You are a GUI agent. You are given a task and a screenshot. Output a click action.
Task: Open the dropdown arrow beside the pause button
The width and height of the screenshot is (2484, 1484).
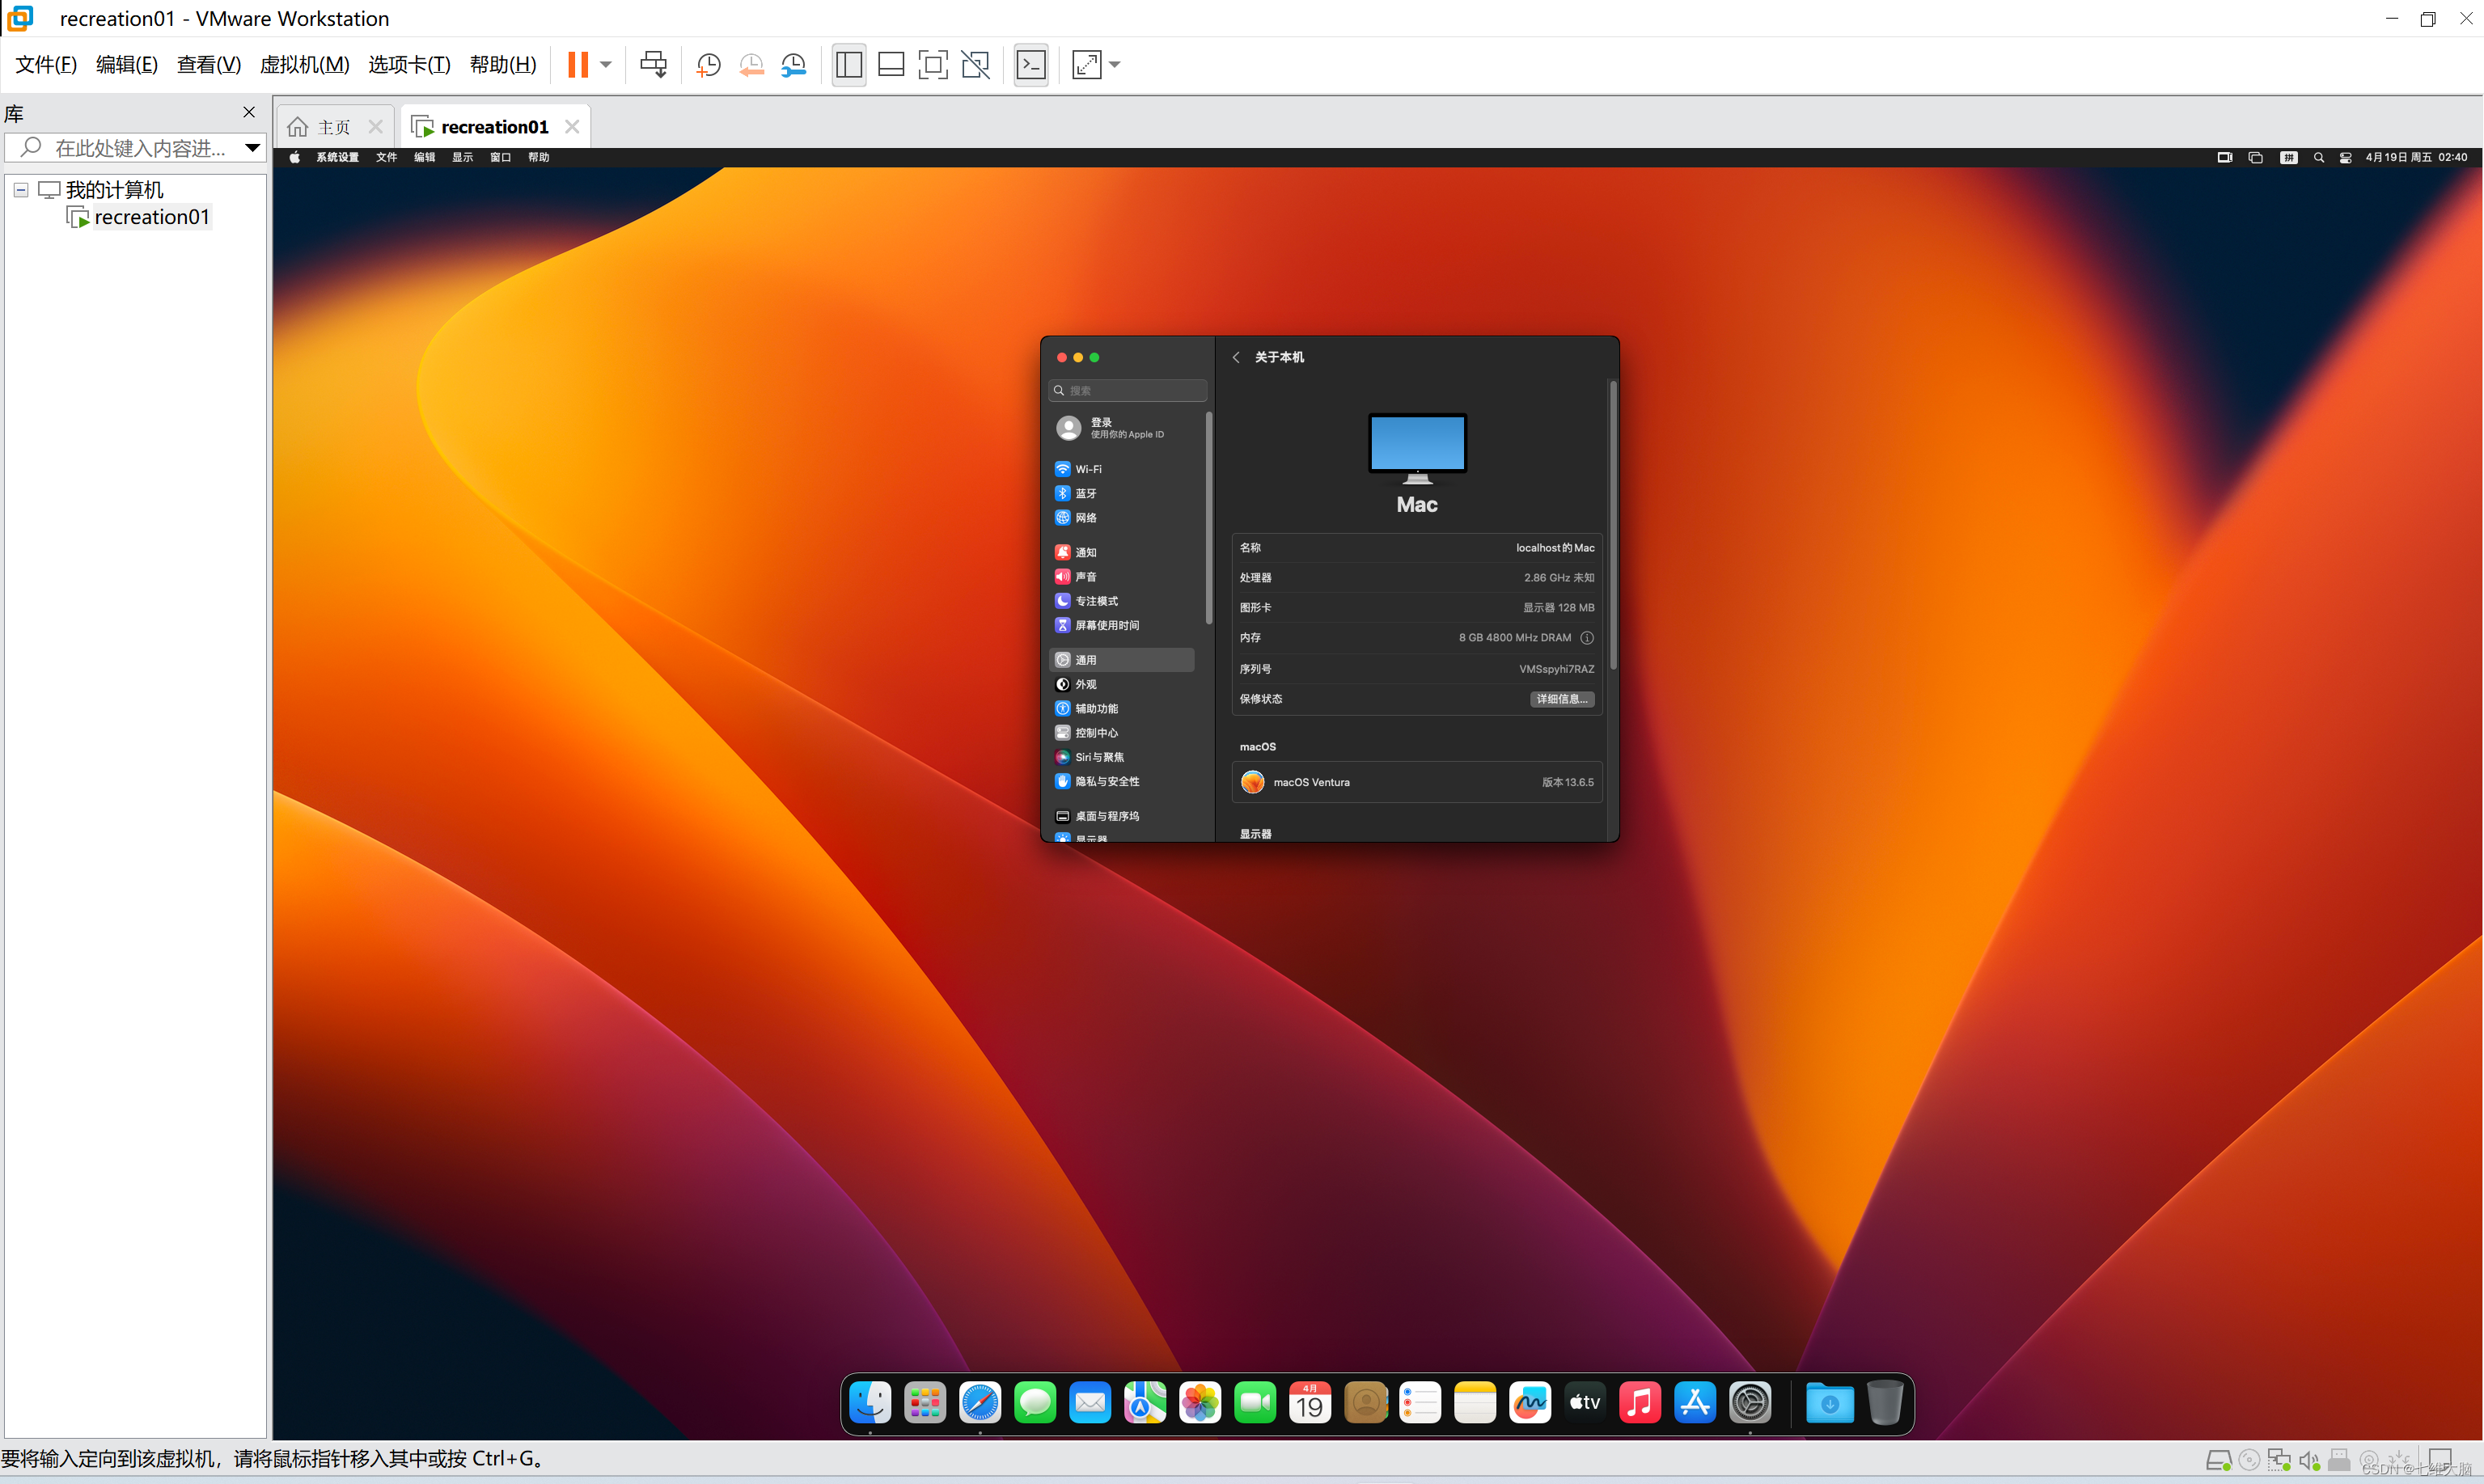pos(606,65)
